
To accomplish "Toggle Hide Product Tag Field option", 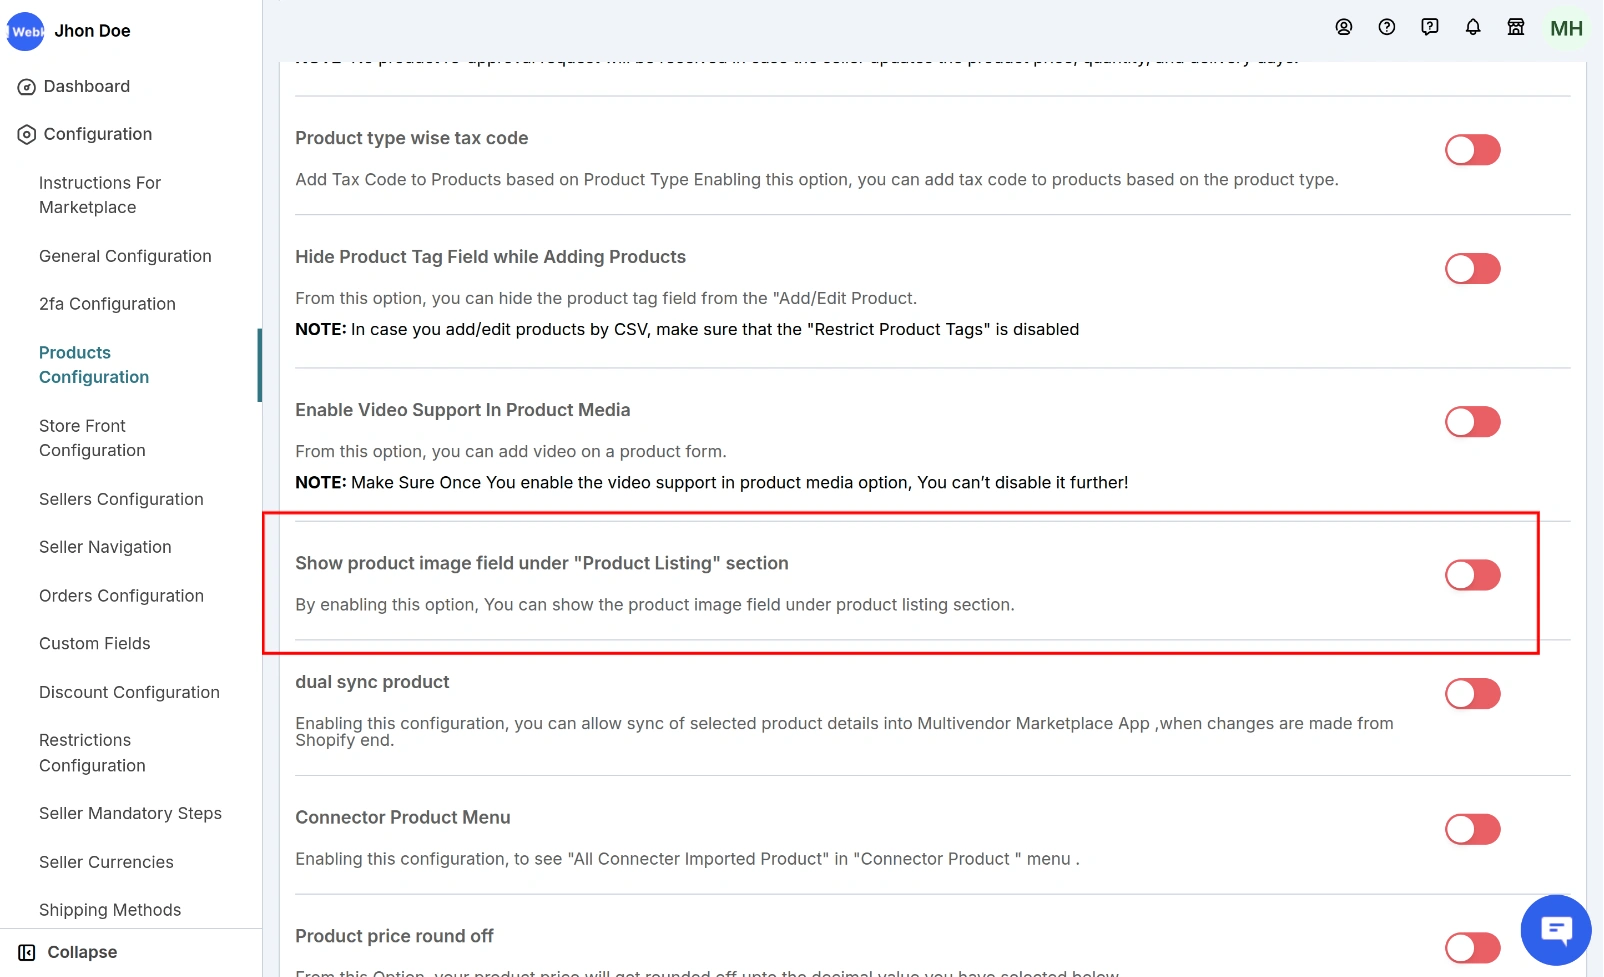I will point(1472,269).
